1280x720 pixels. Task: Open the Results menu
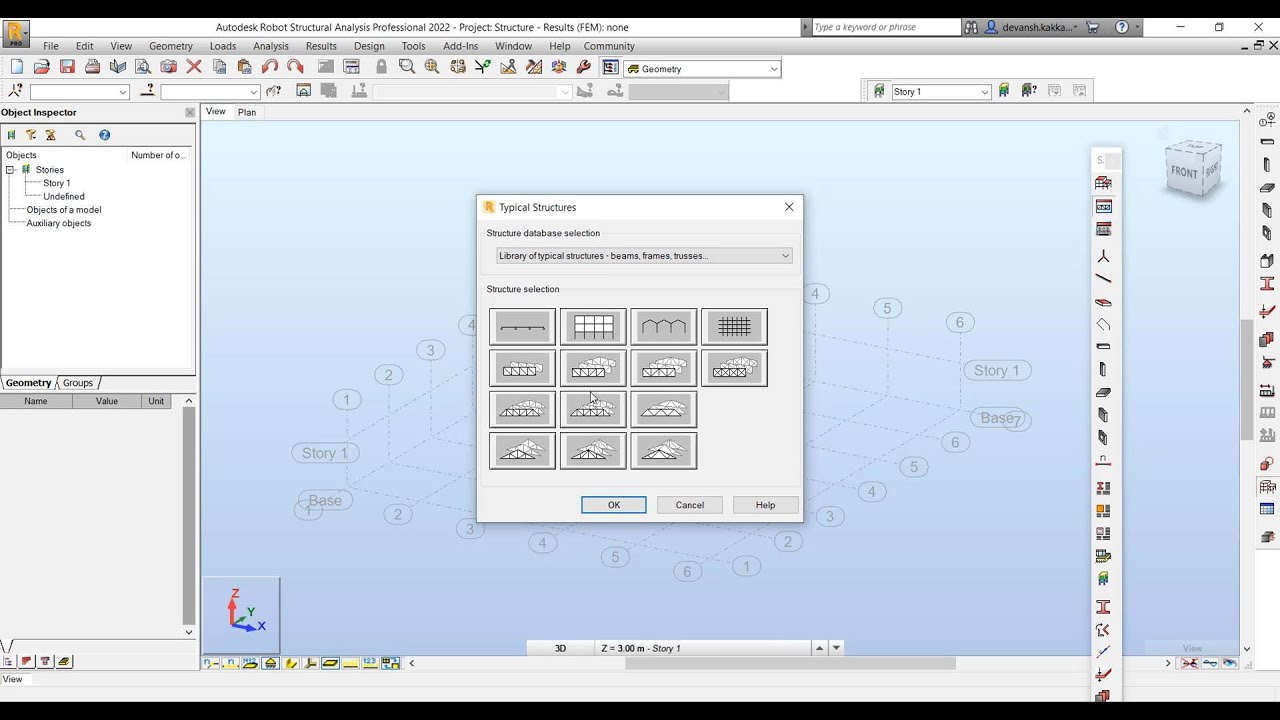(x=321, y=46)
